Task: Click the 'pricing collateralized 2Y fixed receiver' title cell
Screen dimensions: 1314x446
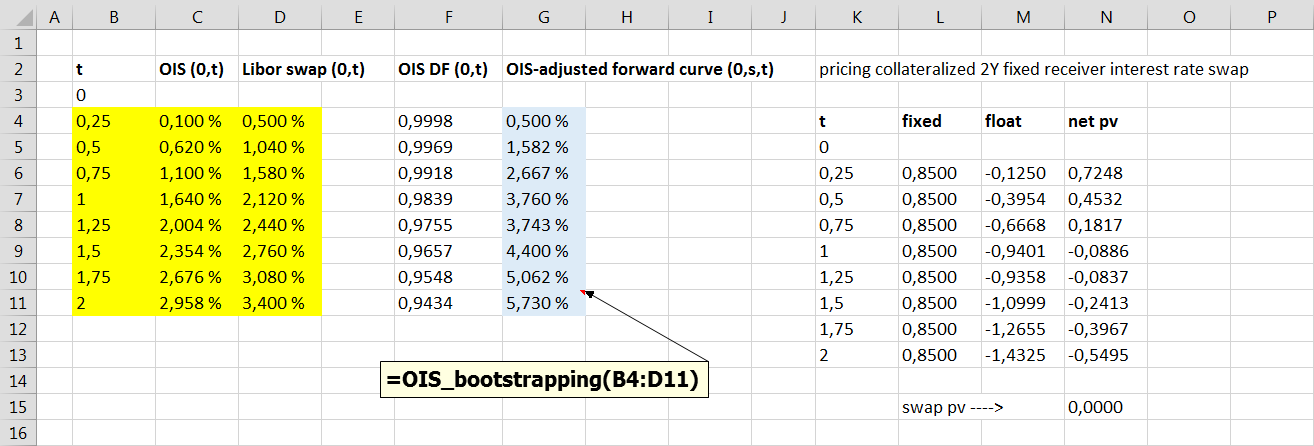Action: [x=1032, y=69]
